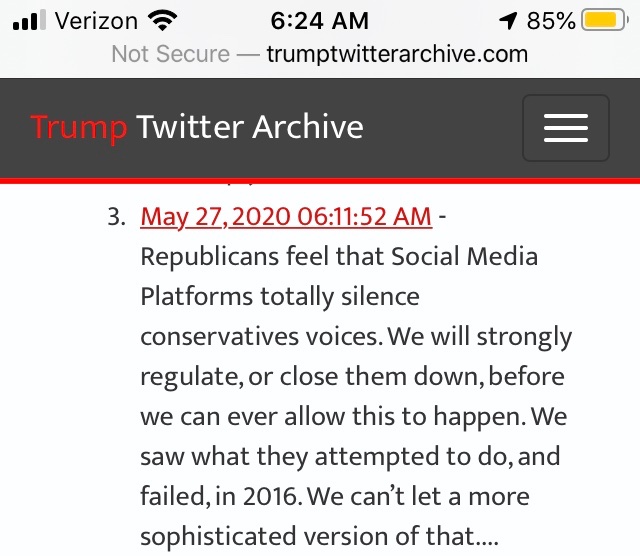
Task: Click the list number 3 marker
Action: pos(114,217)
